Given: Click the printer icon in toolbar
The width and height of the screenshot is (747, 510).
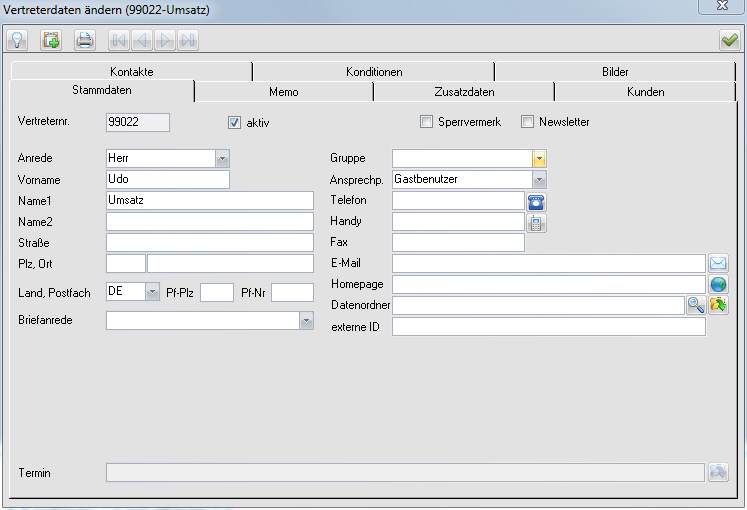Looking at the screenshot, I should pyautogui.click(x=85, y=40).
